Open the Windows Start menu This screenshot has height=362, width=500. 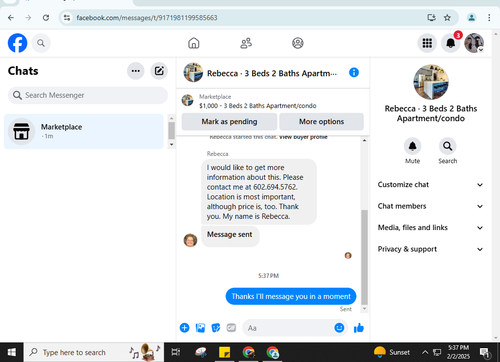12,352
